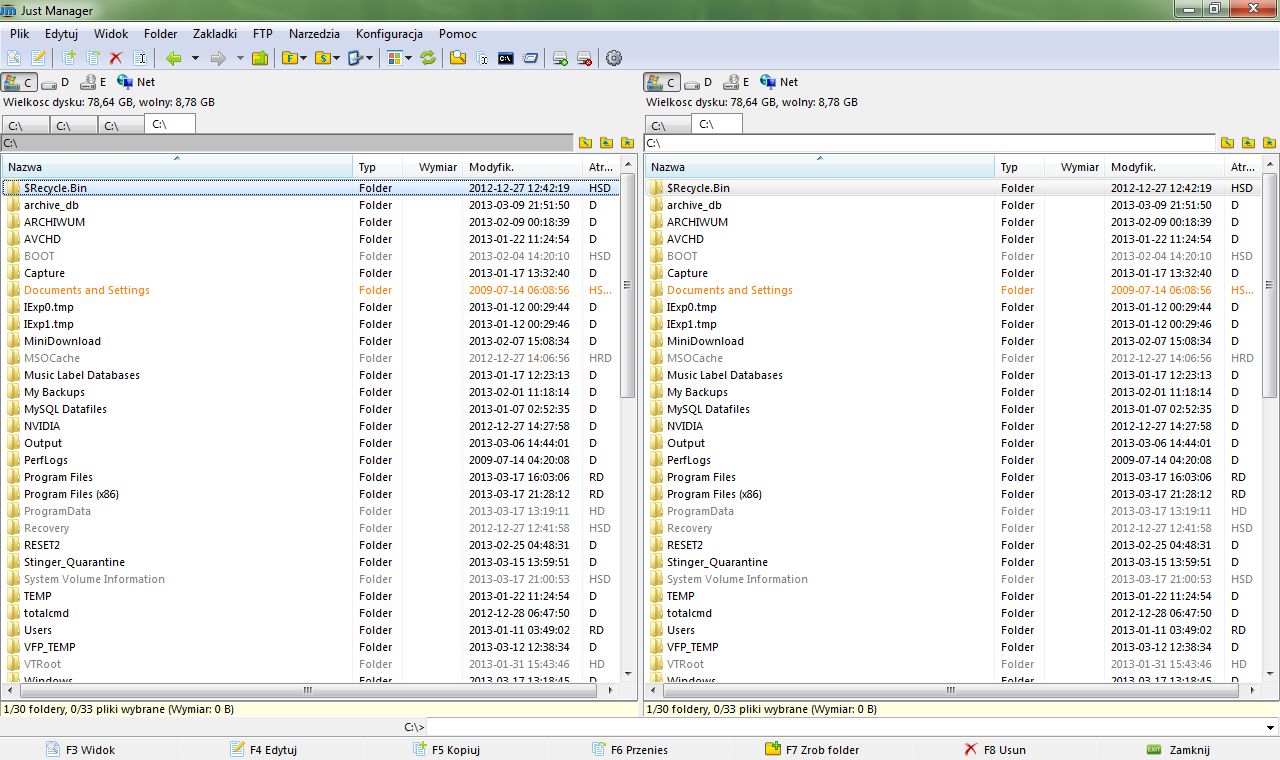
Task: Click the root folder icon beside left path bar
Action: pos(585,143)
